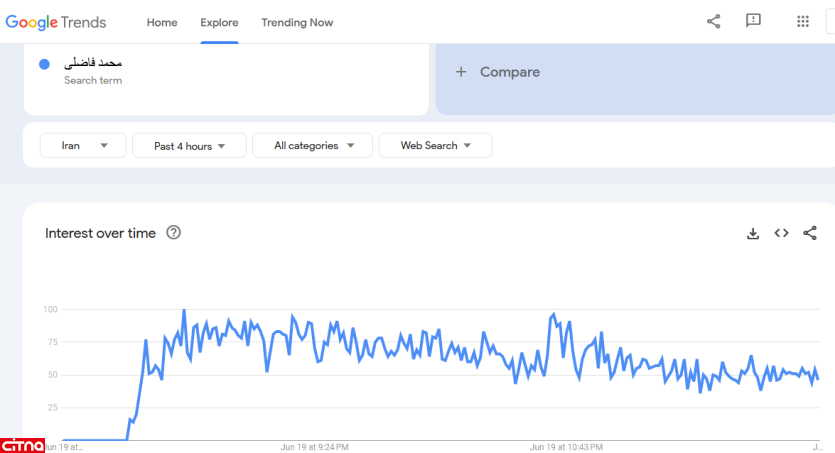Image resolution: width=835 pixels, height=453 pixels.
Task: Select the Explore tab
Action: click(x=219, y=22)
